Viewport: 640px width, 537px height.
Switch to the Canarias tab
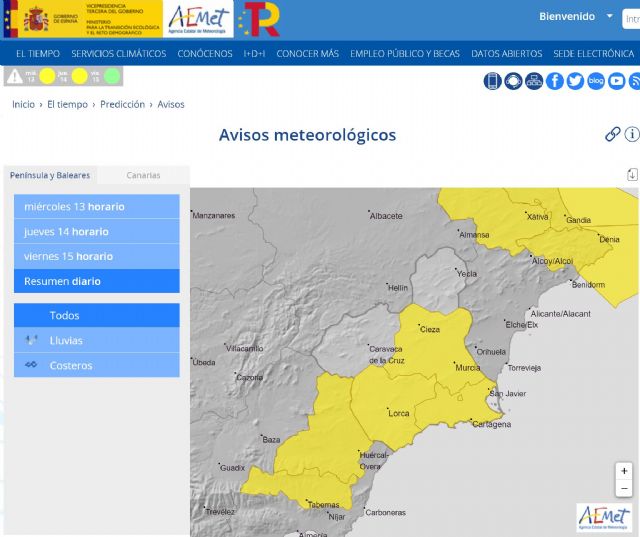(143, 175)
